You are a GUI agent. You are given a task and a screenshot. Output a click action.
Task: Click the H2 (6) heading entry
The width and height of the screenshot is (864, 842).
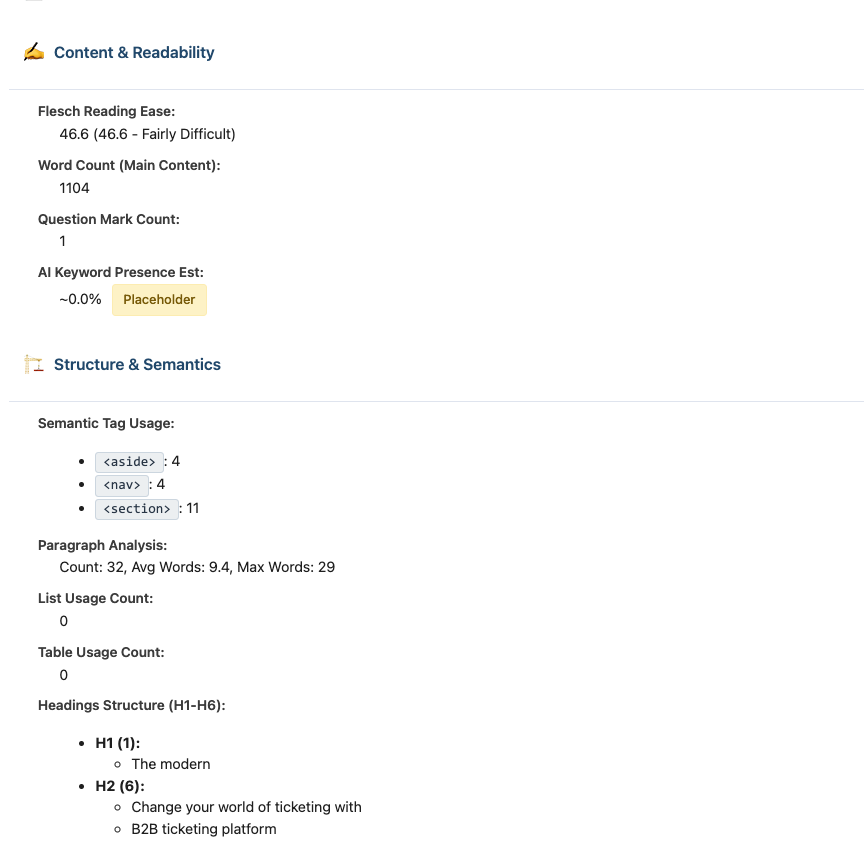click(x=120, y=786)
